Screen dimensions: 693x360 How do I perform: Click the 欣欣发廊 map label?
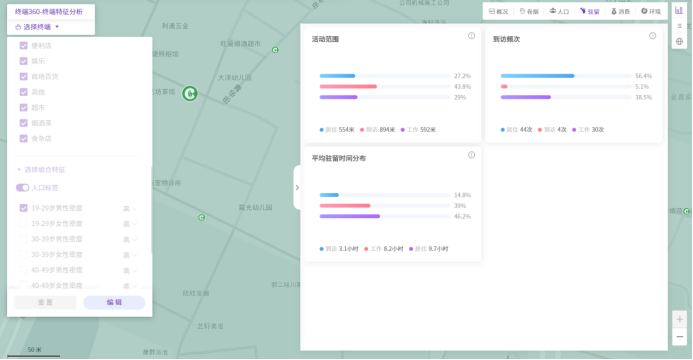pos(196,293)
